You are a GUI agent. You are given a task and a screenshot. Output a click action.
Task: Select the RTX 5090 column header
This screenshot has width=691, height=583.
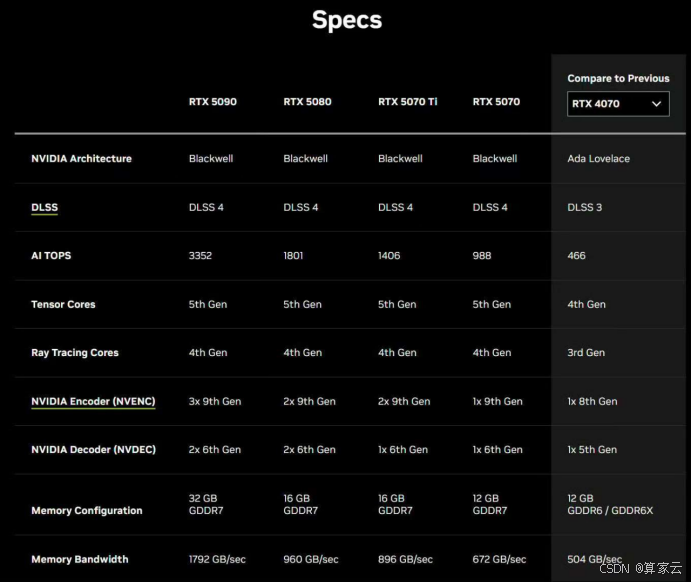(x=213, y=102)
